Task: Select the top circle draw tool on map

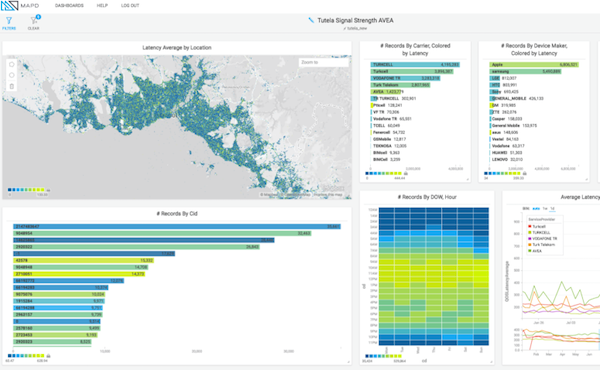Action: click(11, 64)
